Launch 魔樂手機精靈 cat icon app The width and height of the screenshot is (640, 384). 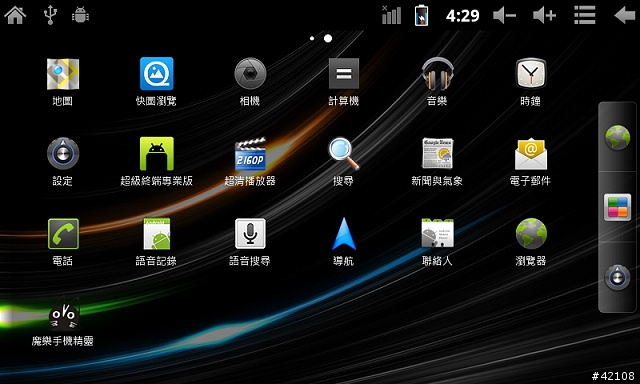tap(64, 314)
